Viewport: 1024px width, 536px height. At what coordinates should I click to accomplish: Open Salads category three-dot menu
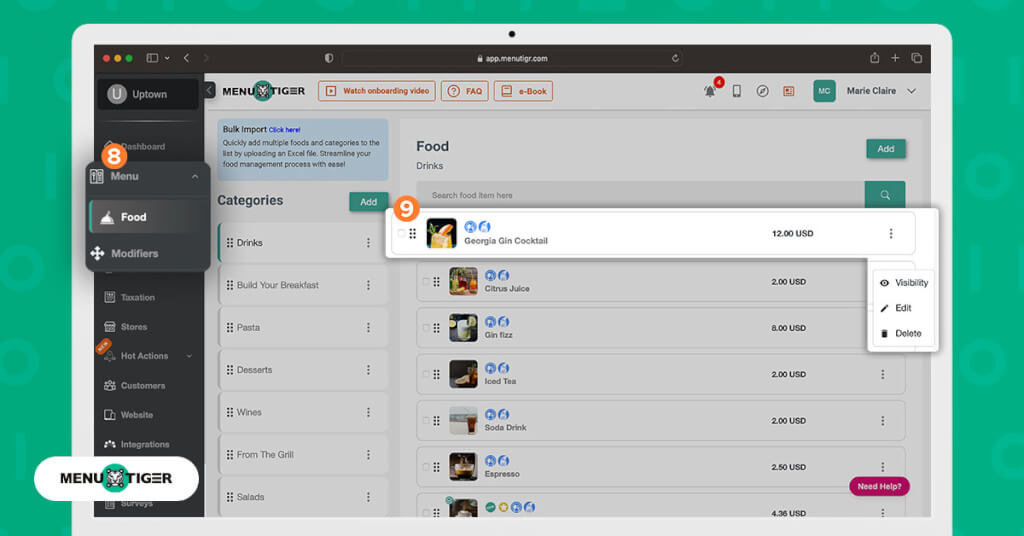pos(368,497)
